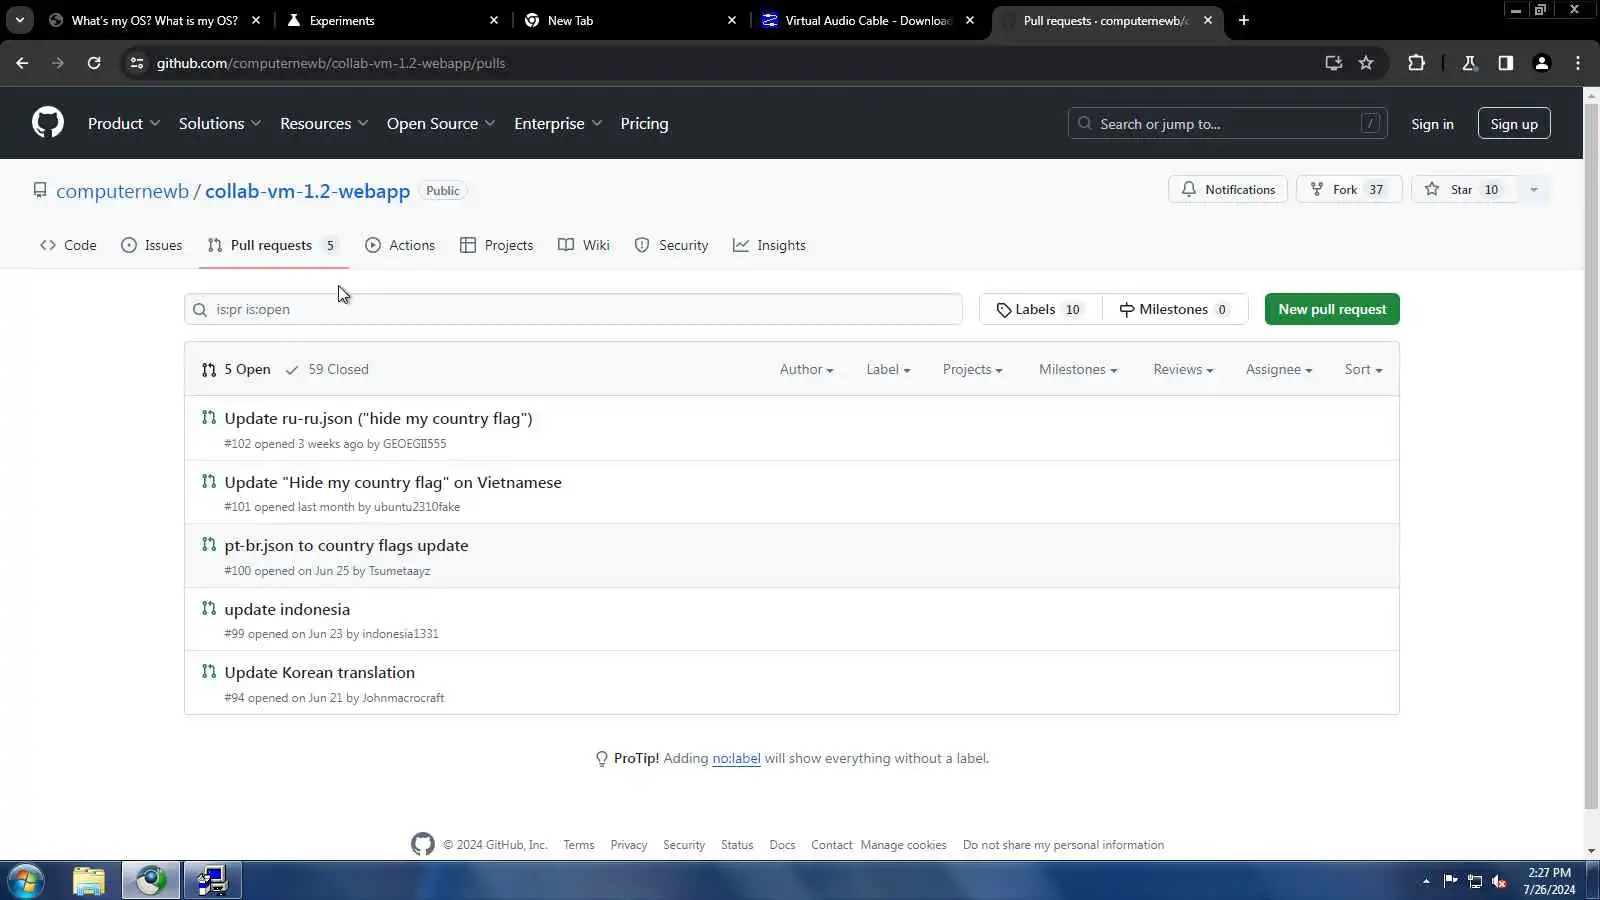Open pt-br.json to country flags update
1600x900 pixels.
tap(346, 545)
